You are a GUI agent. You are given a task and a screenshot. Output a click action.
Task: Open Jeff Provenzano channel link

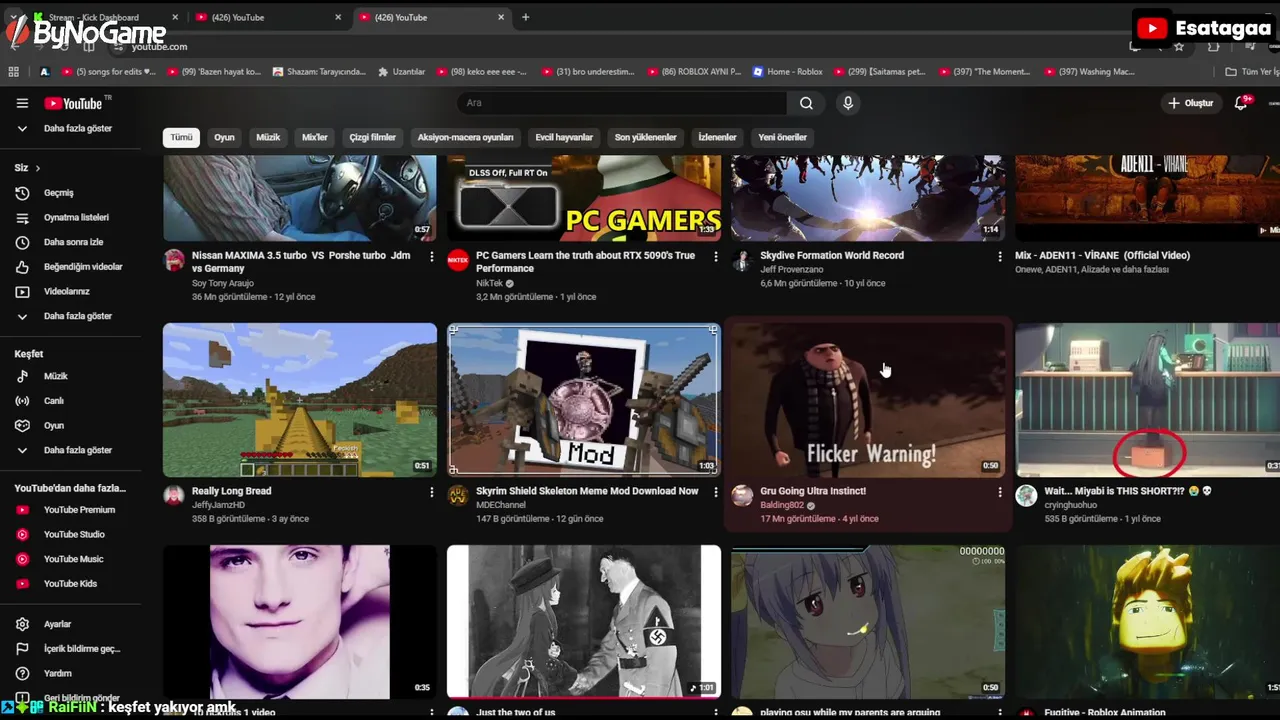click(x=791, y=269)
